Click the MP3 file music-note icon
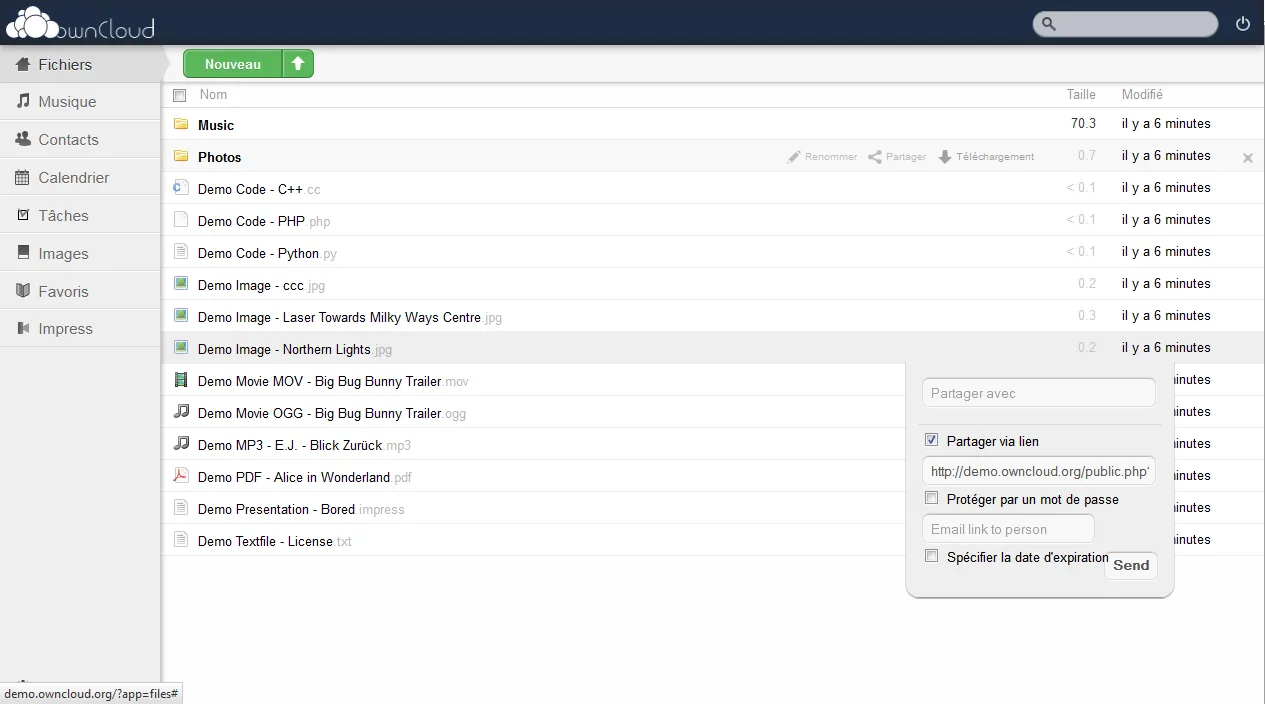 (181, 443)
